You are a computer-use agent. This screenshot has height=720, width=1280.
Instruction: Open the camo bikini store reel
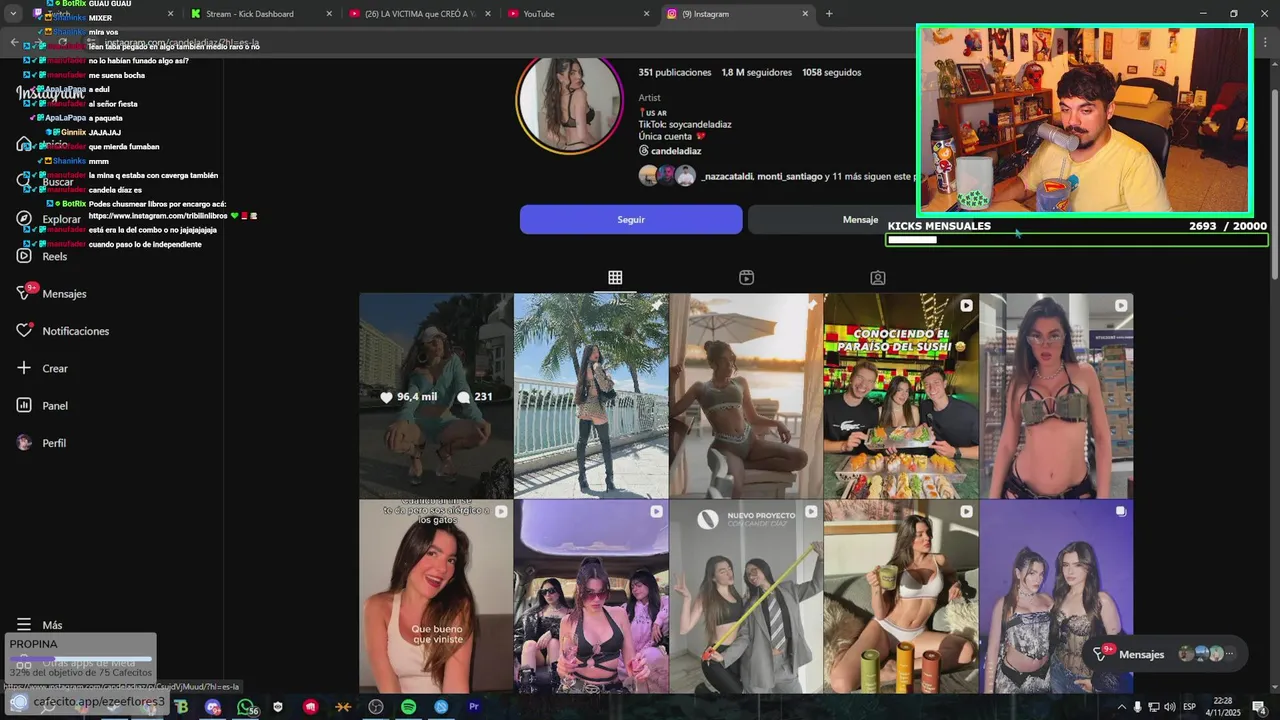[1056, 396]
